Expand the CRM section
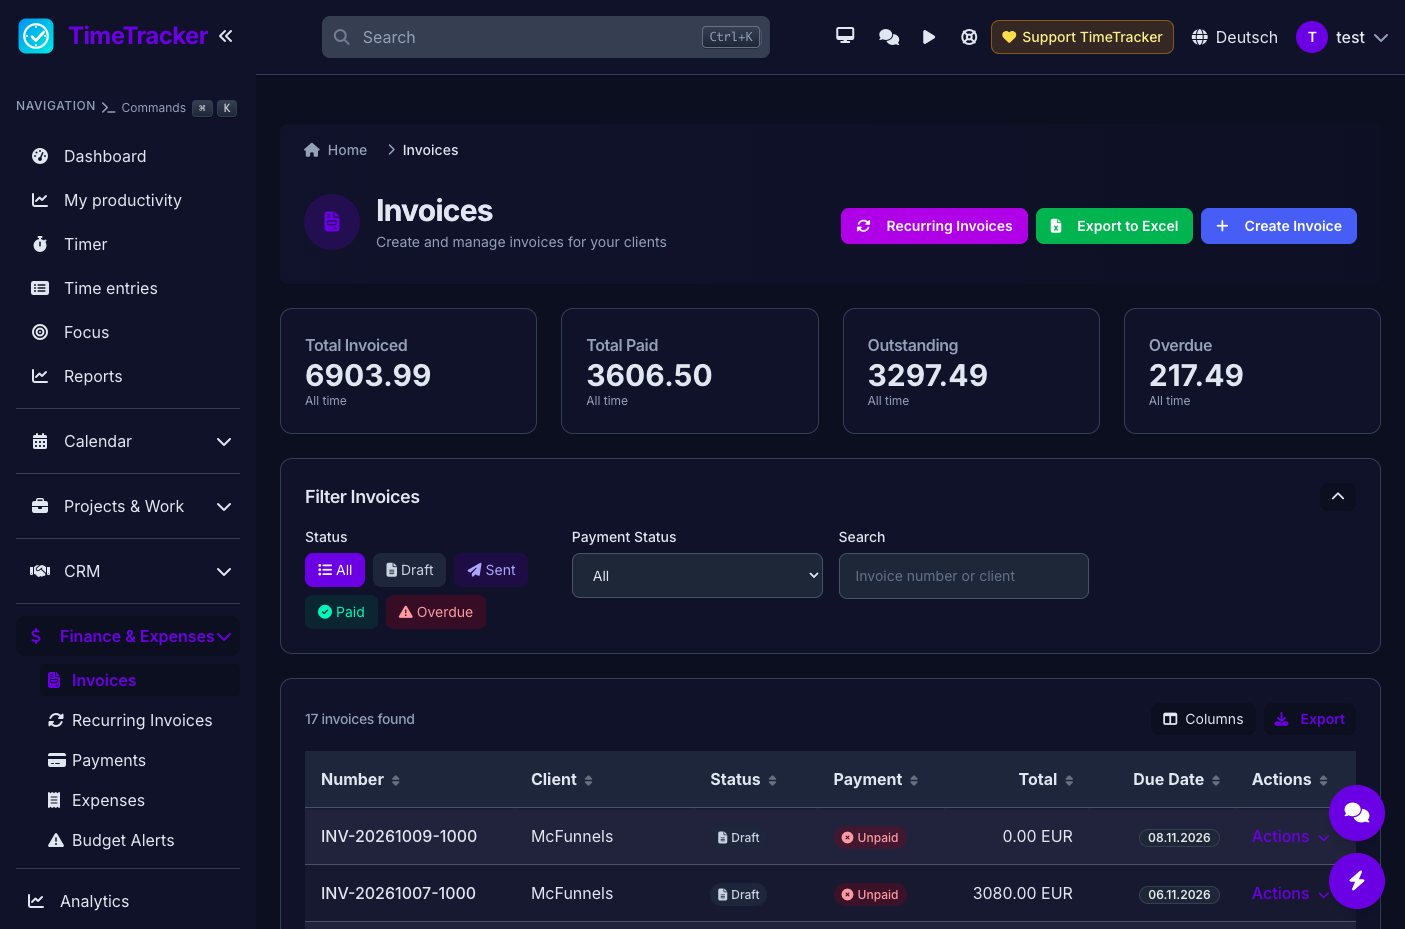 [128, 571]
